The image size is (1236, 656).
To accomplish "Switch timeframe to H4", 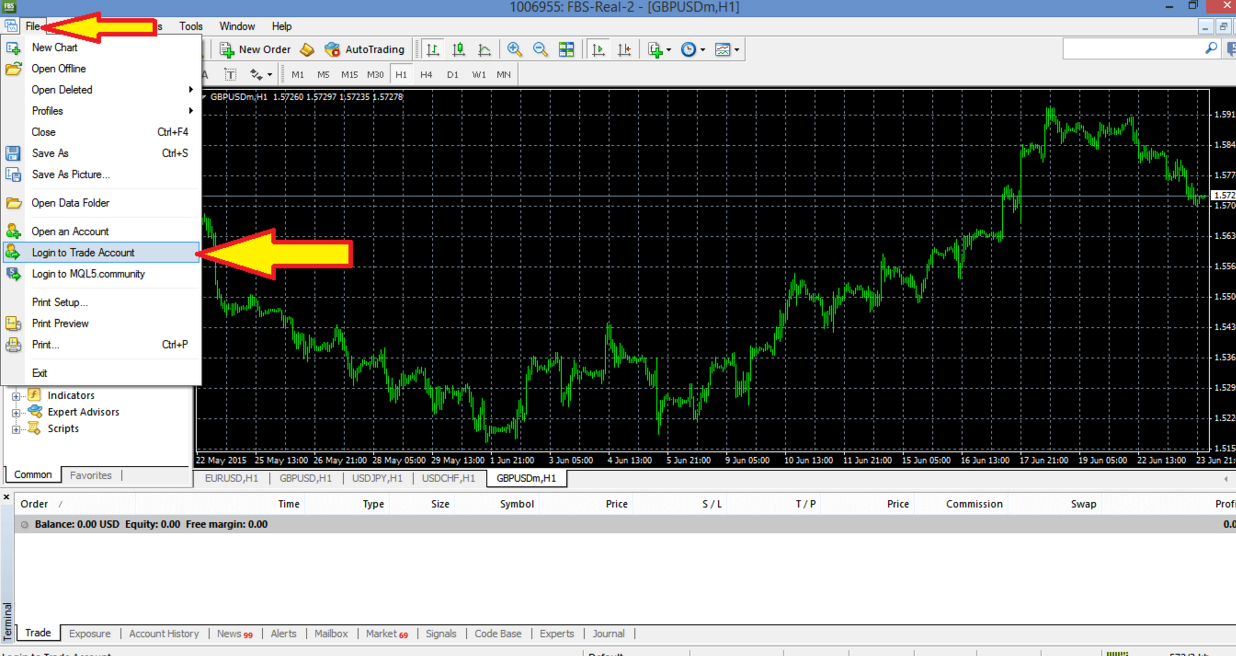I will click(x=426, y=73).
